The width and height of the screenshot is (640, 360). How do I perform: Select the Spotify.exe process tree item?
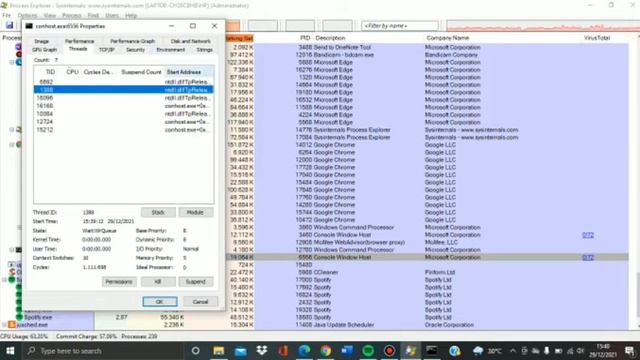38,317
